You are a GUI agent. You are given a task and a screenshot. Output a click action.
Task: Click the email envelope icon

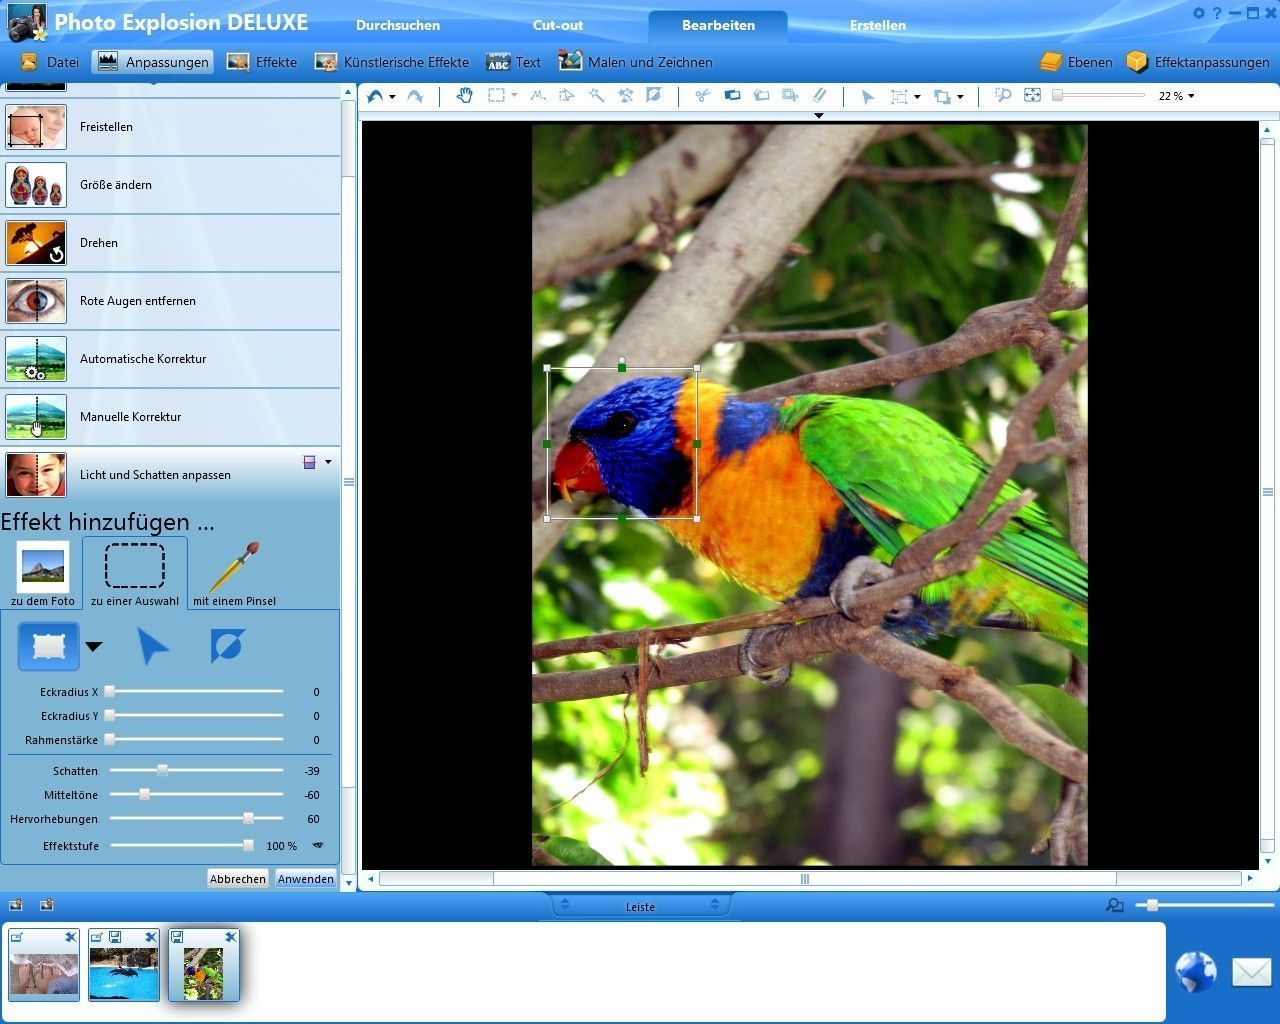coord(1250,971)
